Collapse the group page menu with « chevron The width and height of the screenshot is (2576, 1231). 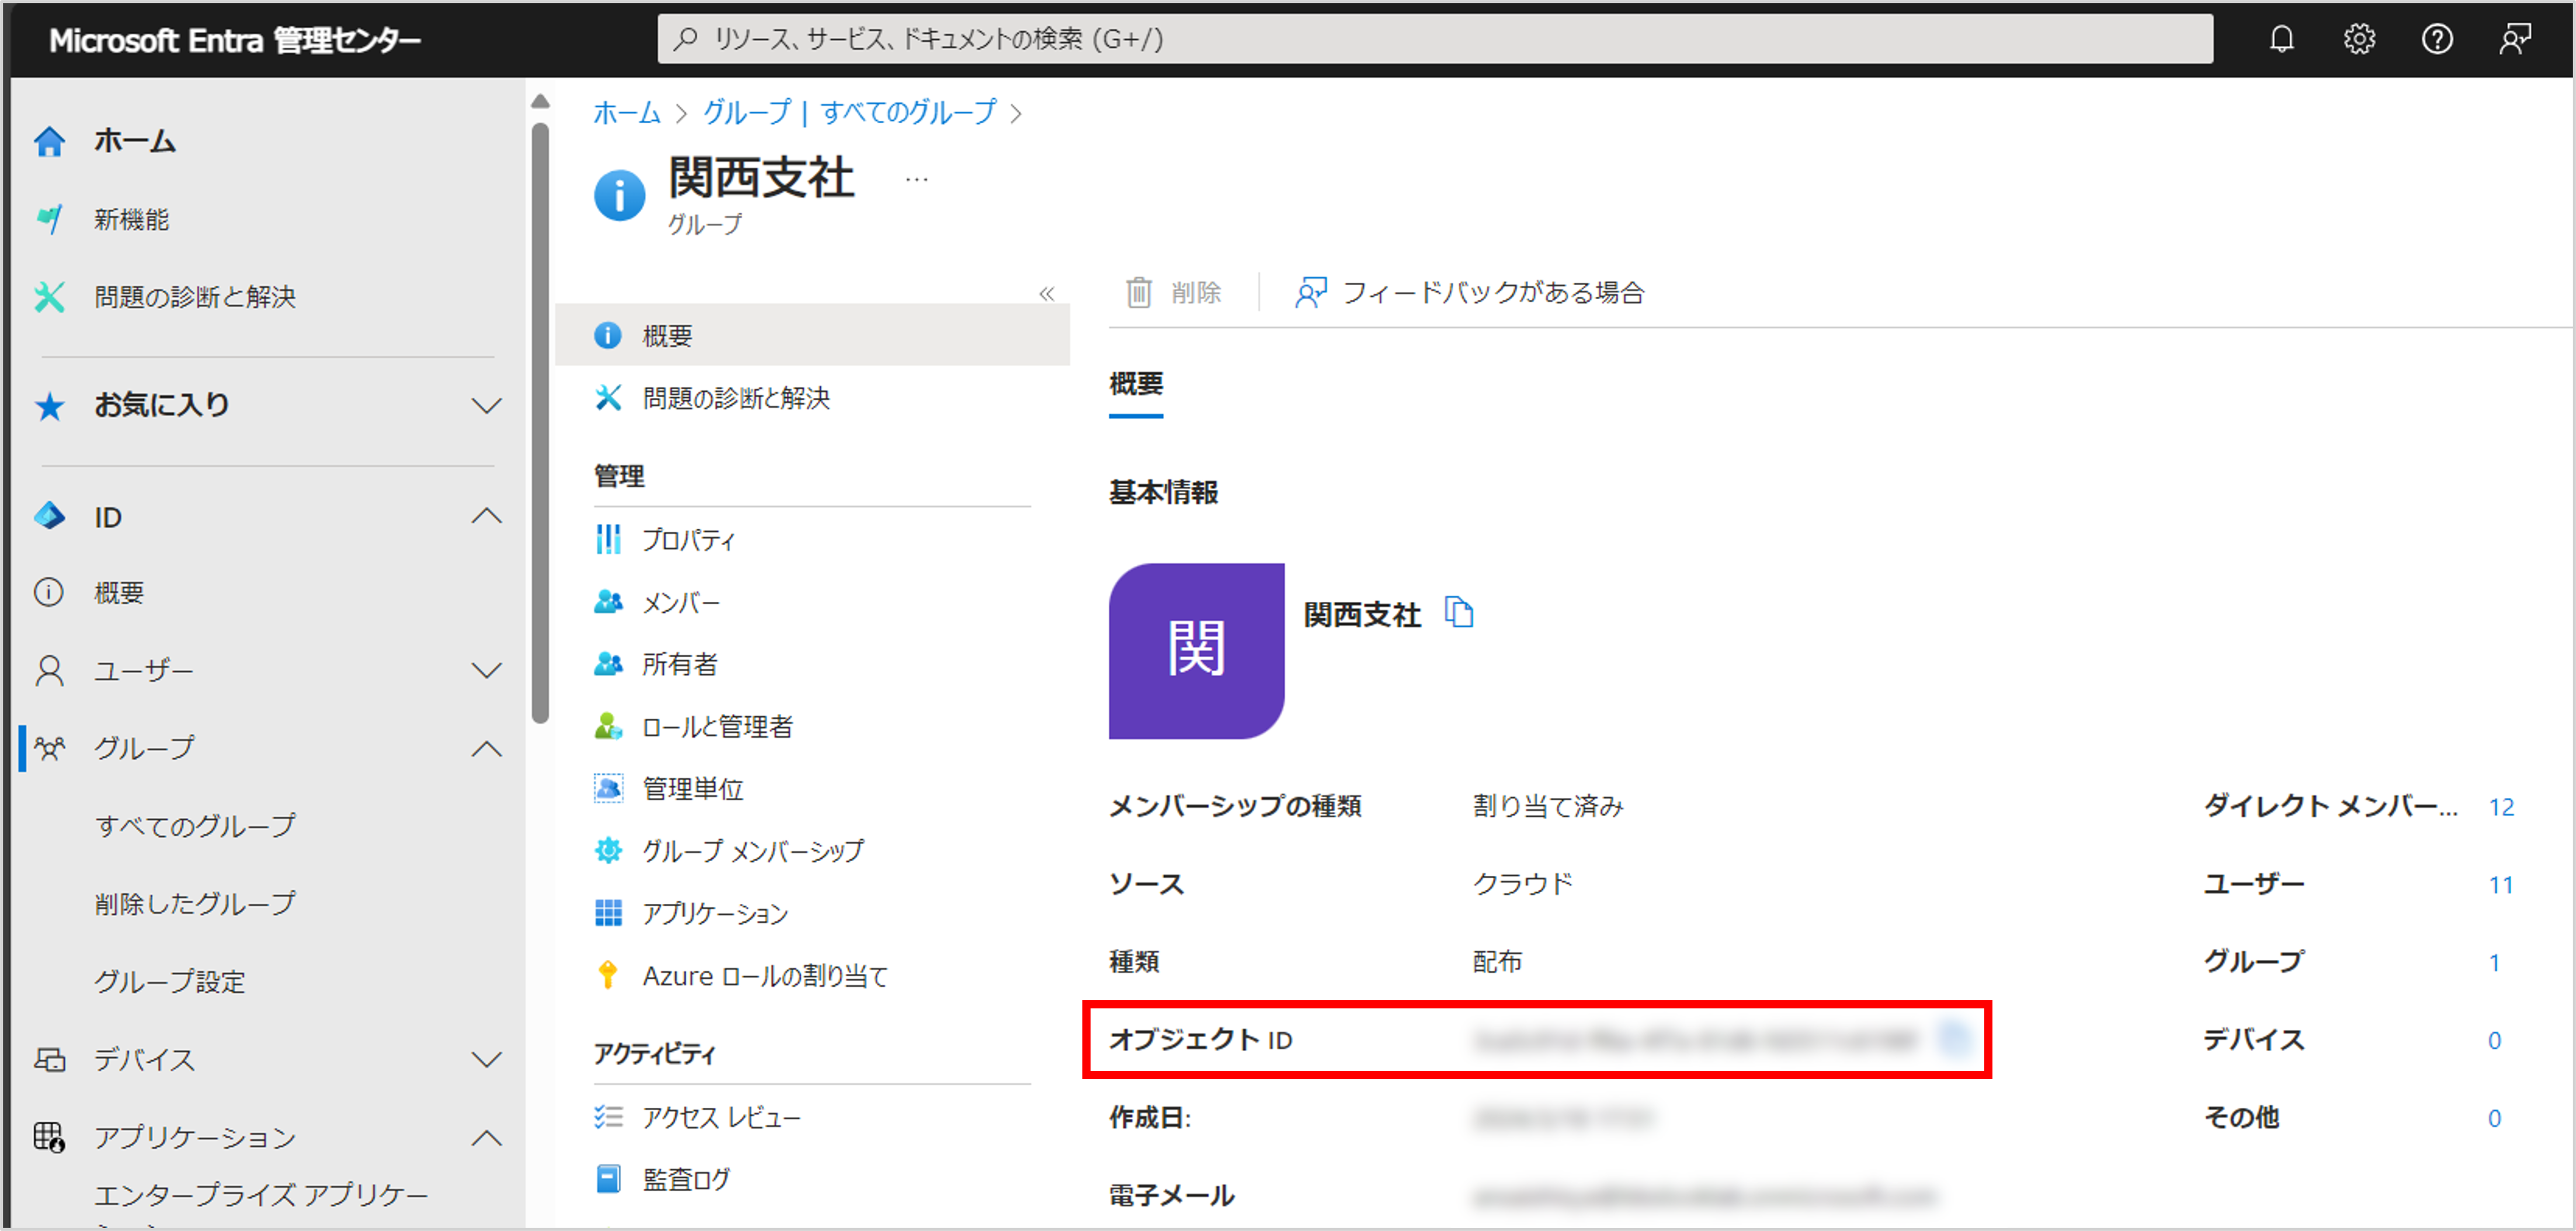1046,293
